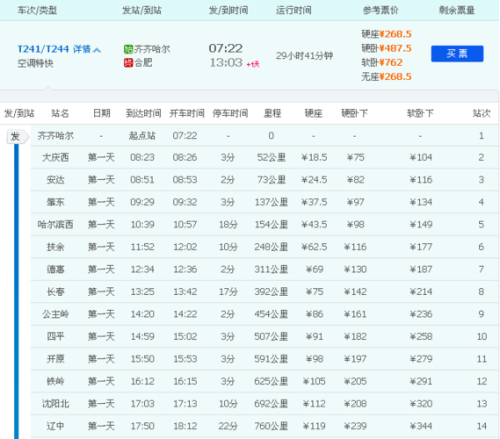Select station name 铁岭

55,381
